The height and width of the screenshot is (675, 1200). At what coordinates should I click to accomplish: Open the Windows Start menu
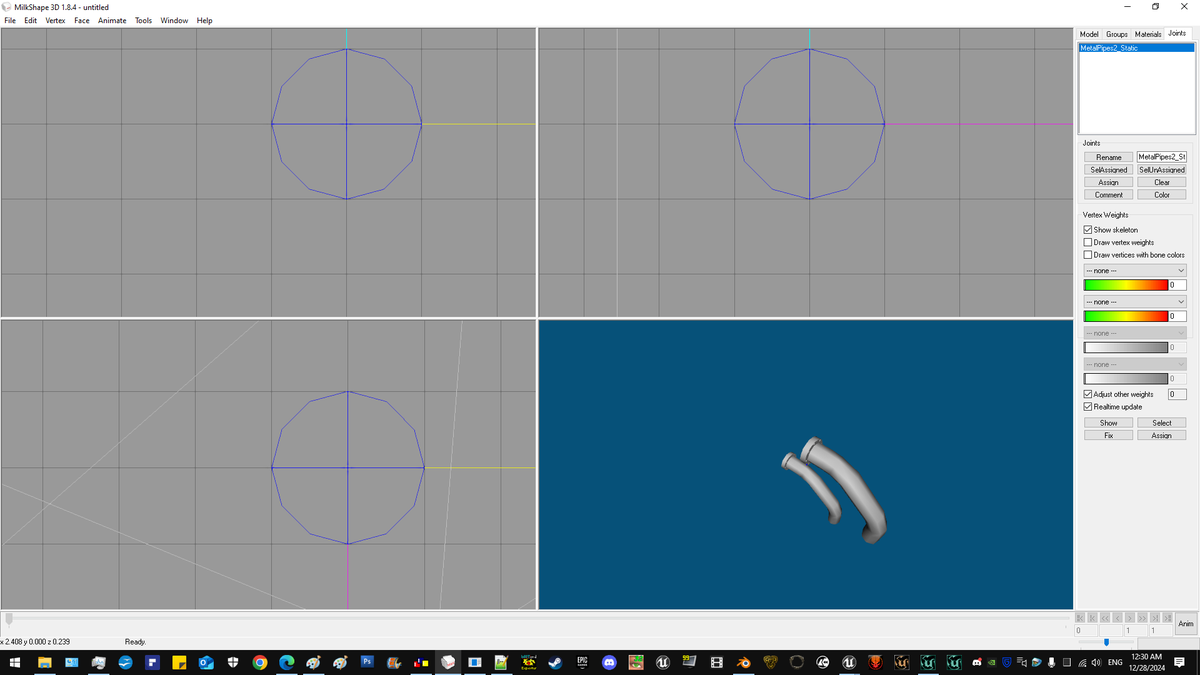click(15, 662)
